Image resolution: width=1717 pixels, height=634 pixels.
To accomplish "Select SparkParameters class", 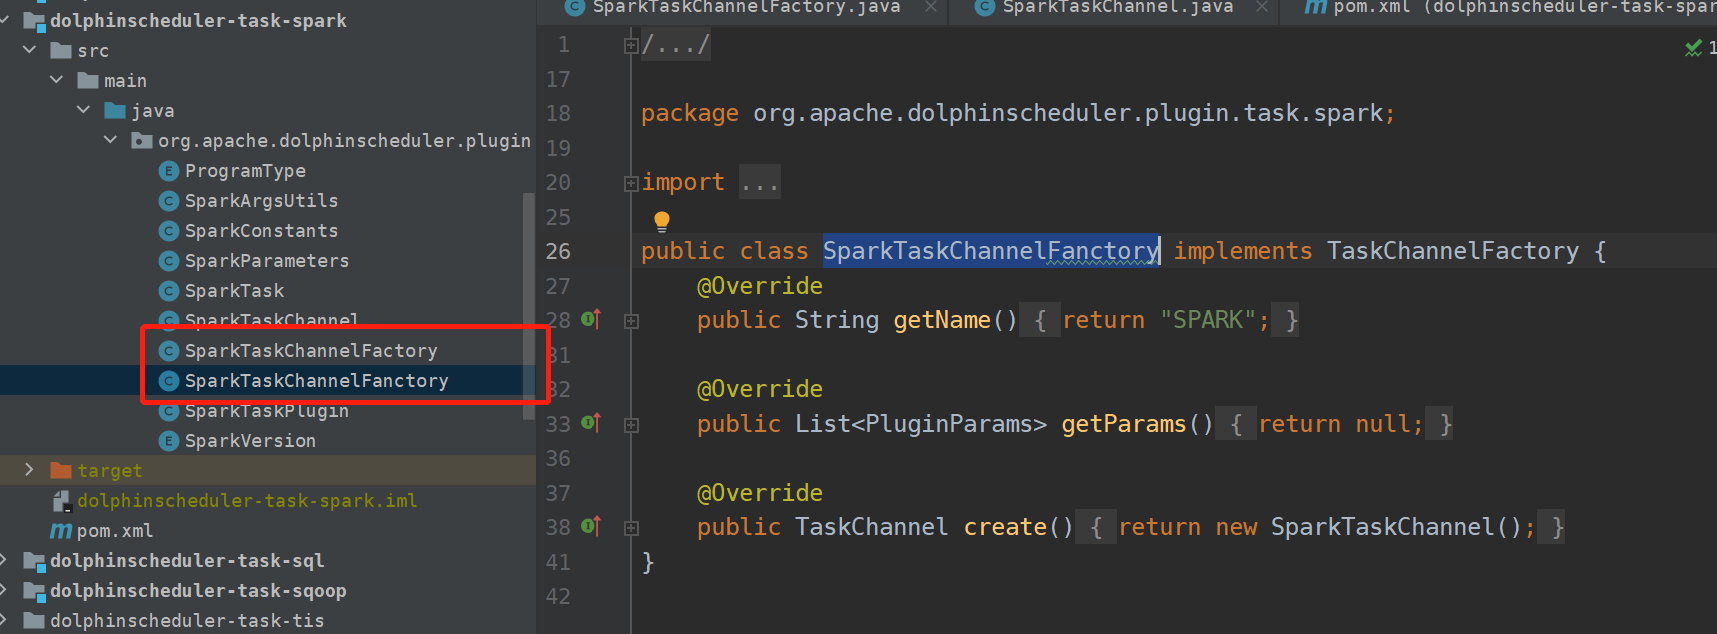I will click(267, 261).
